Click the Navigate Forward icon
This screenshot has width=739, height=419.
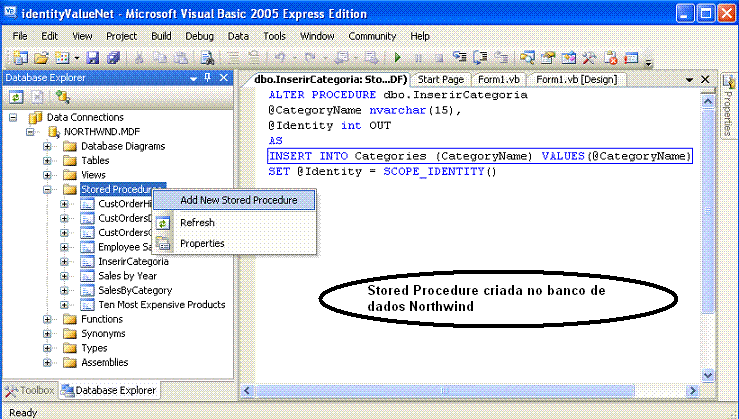[x=372, y=58]
